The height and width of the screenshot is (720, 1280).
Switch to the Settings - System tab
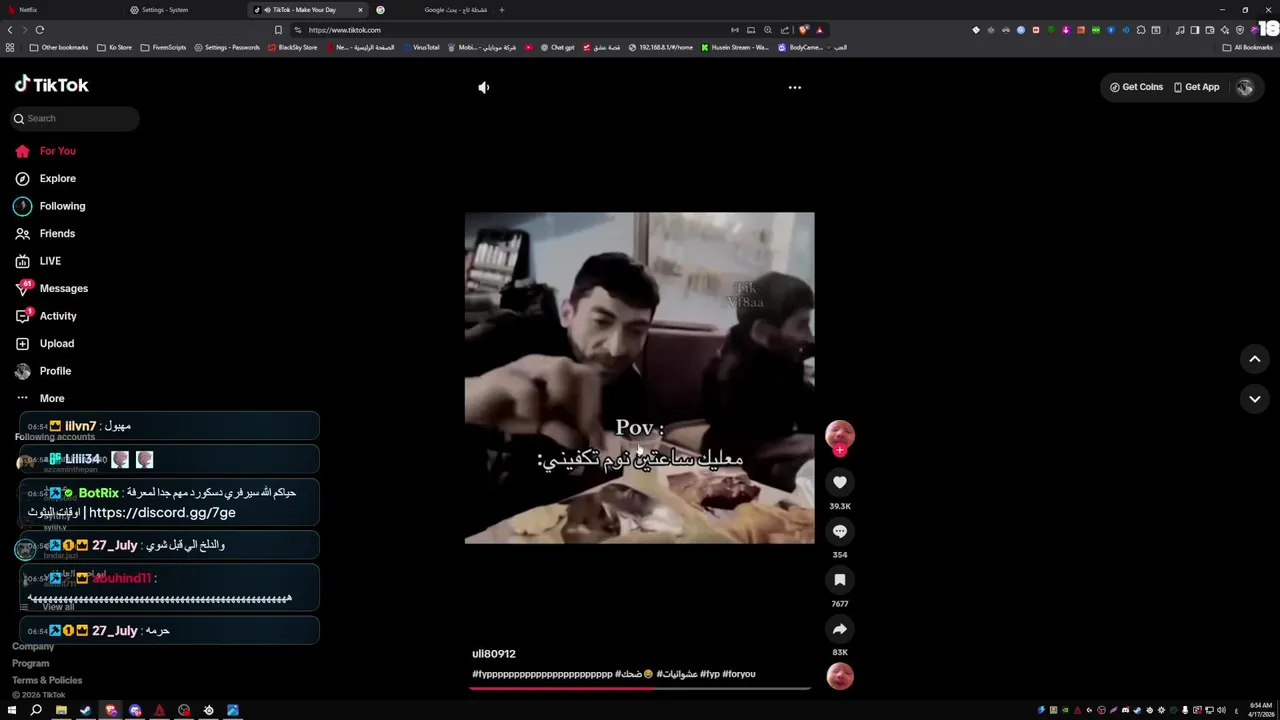pos(185,10)
